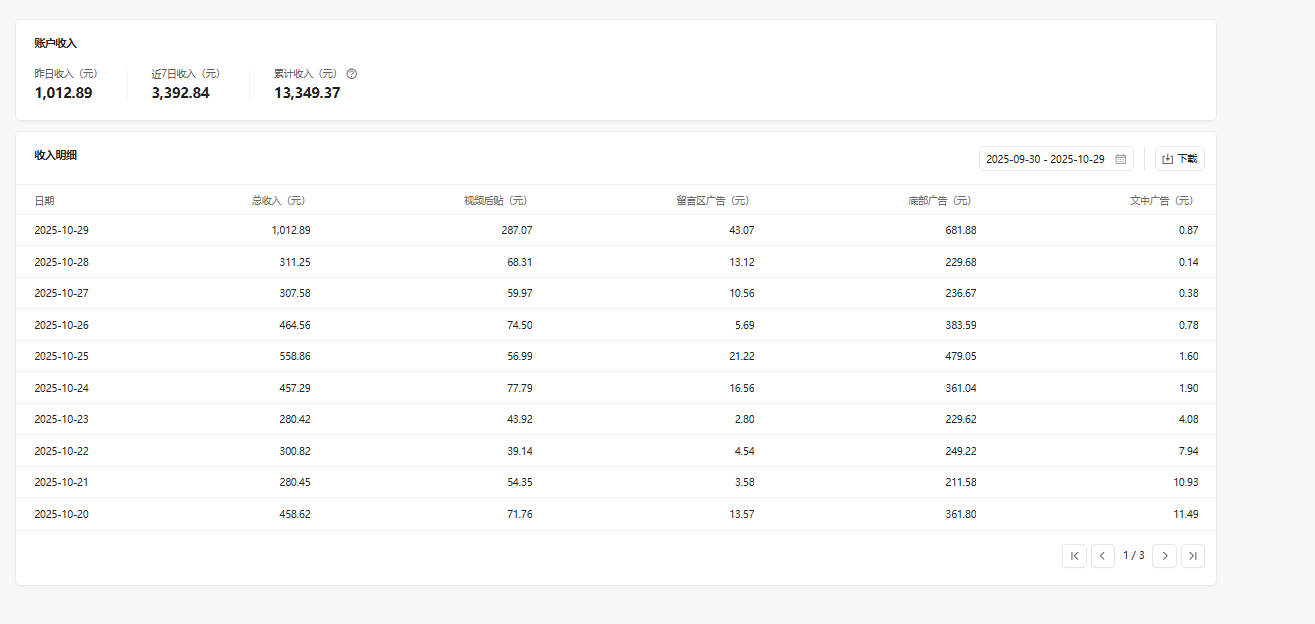The width and height of the screenshot is (1315, 624).
Task: Click the 视频后贴（元） column header
Action: point(495,201)
